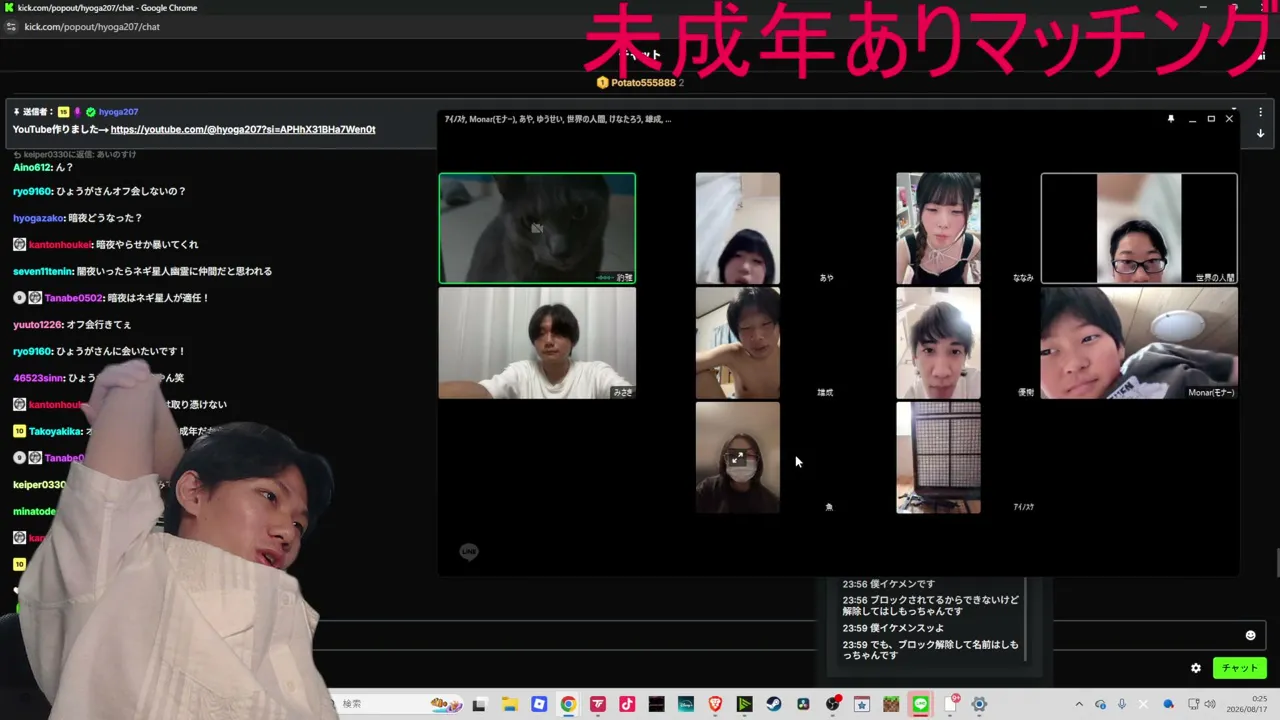
Task: Click chat username kantonhoukei on 暗夜やらせか message
Action: [59, 244]
